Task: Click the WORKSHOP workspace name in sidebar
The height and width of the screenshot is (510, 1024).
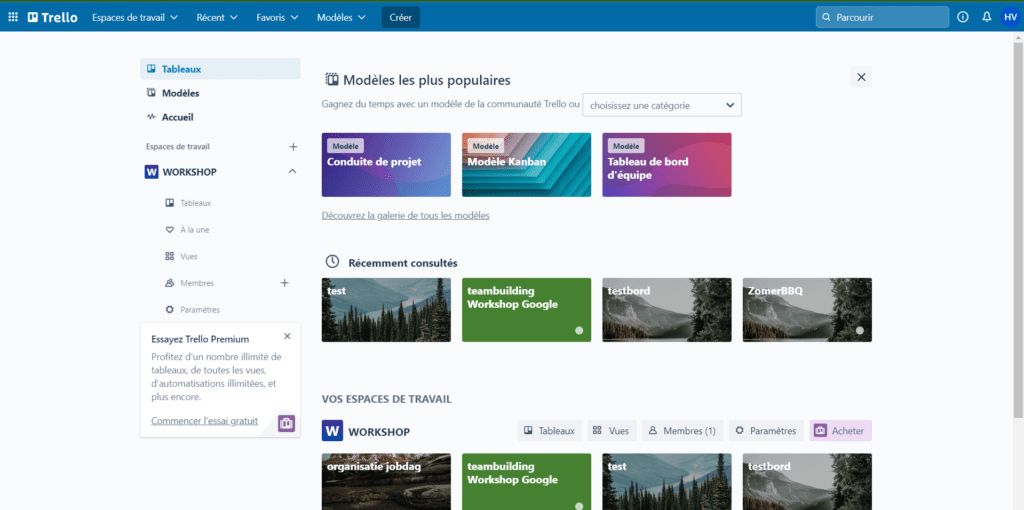Action: pyautogui.click(x=189, y=172)
